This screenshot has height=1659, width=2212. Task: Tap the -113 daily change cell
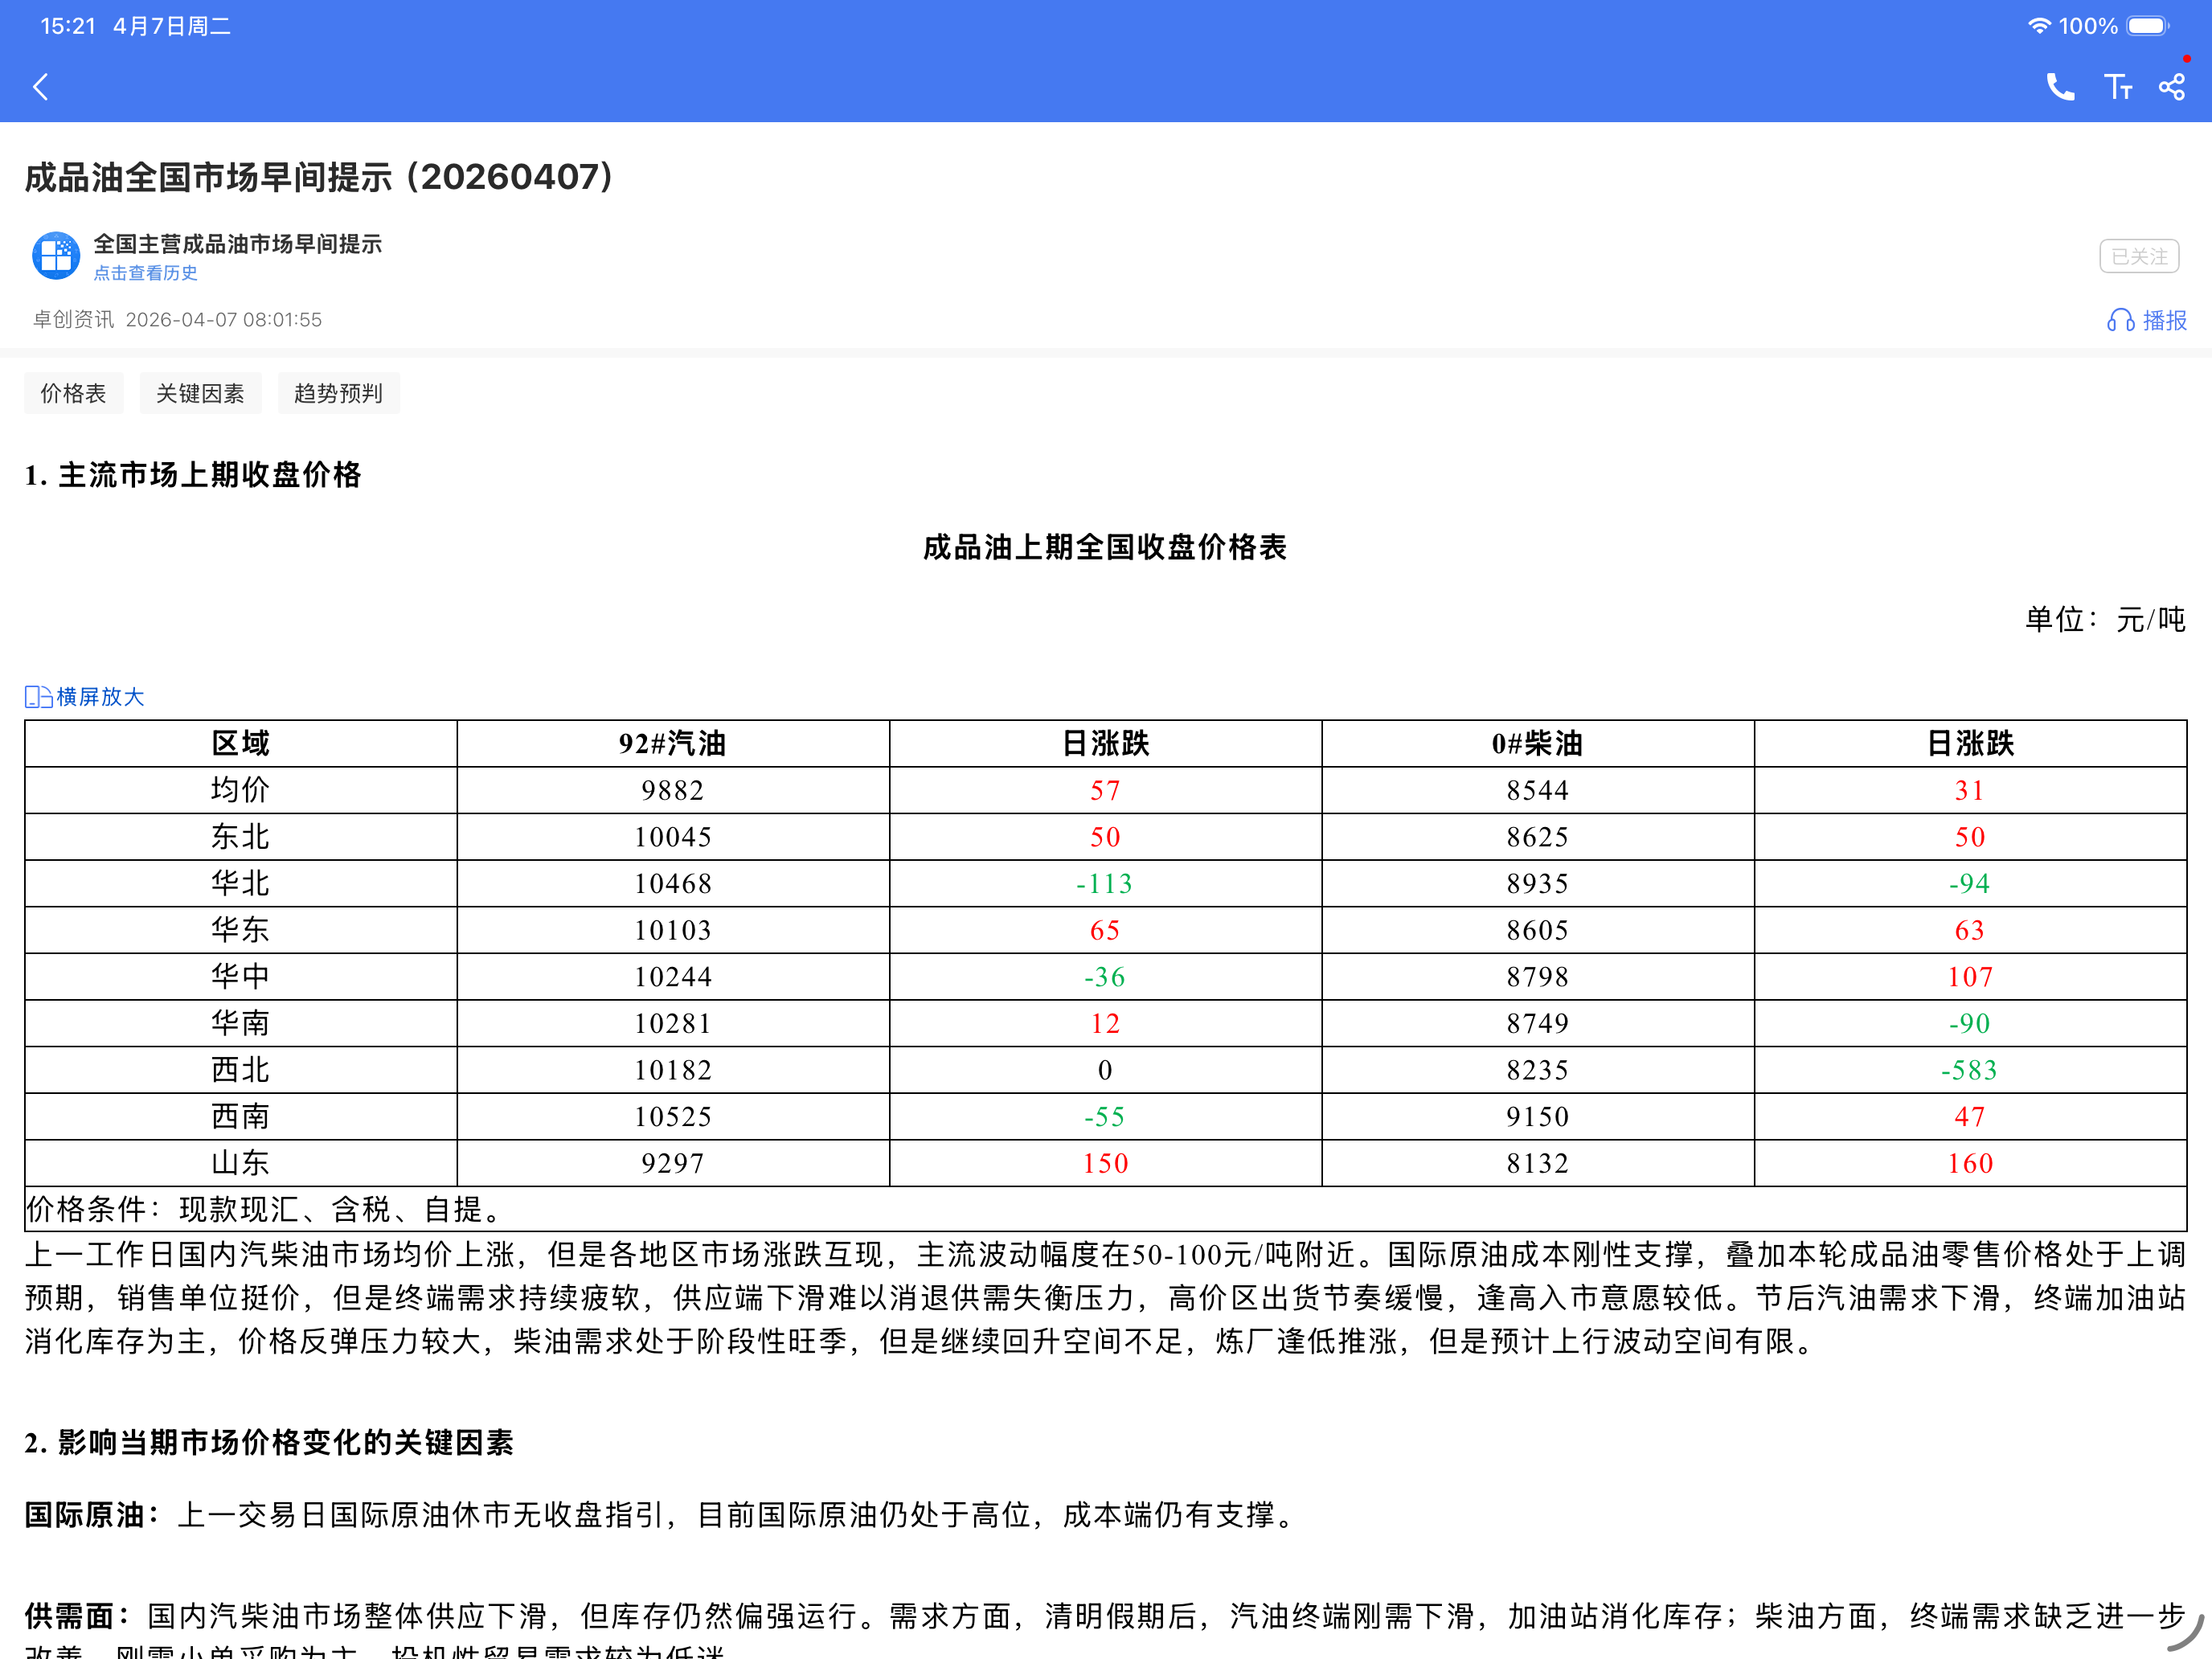[x=1105, y=883]
